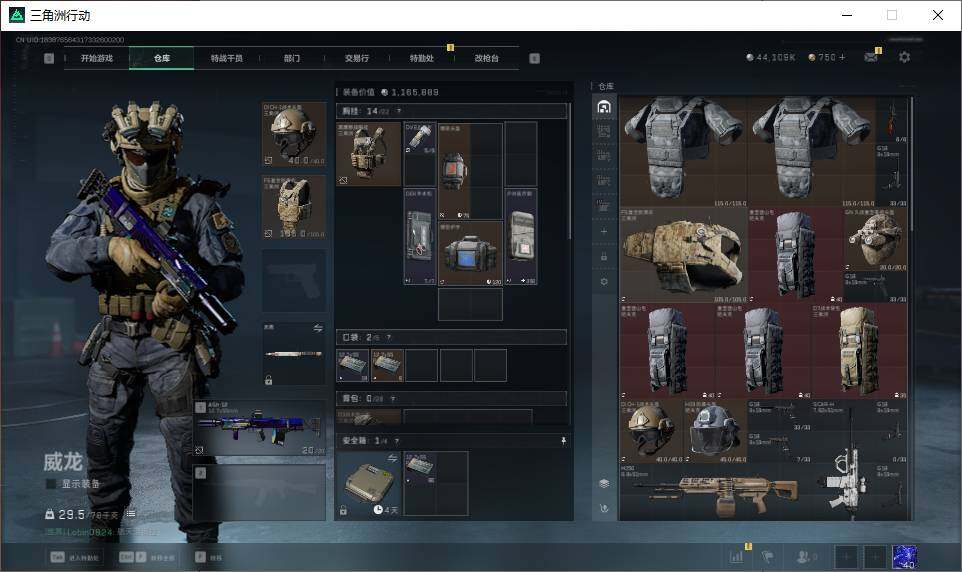Select the ASh-12 primary weapon slot
Screen dimensions: 962x572
(x=260, y=428)
